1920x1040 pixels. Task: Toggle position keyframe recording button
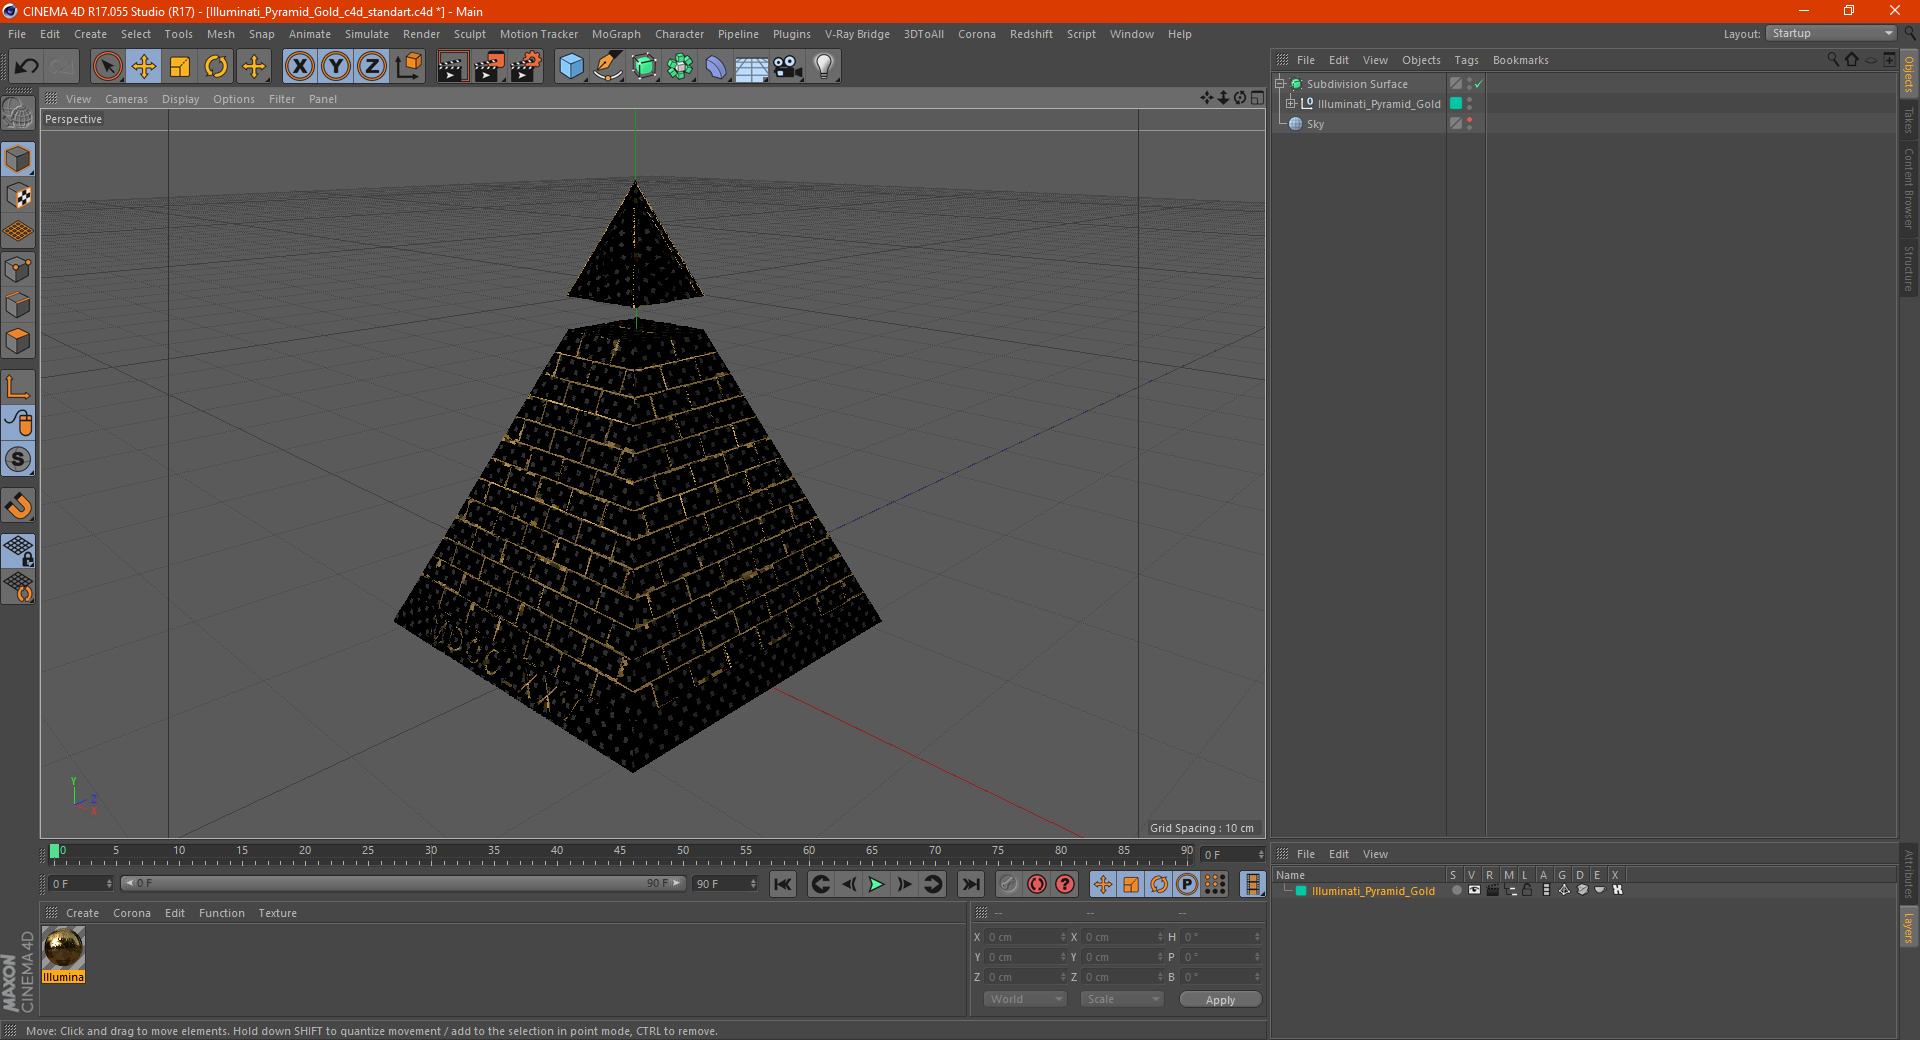1103,884
